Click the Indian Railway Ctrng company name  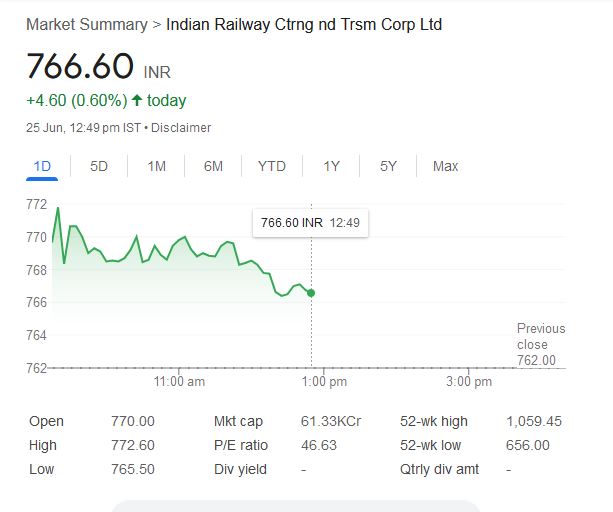[x=303, y=23]
